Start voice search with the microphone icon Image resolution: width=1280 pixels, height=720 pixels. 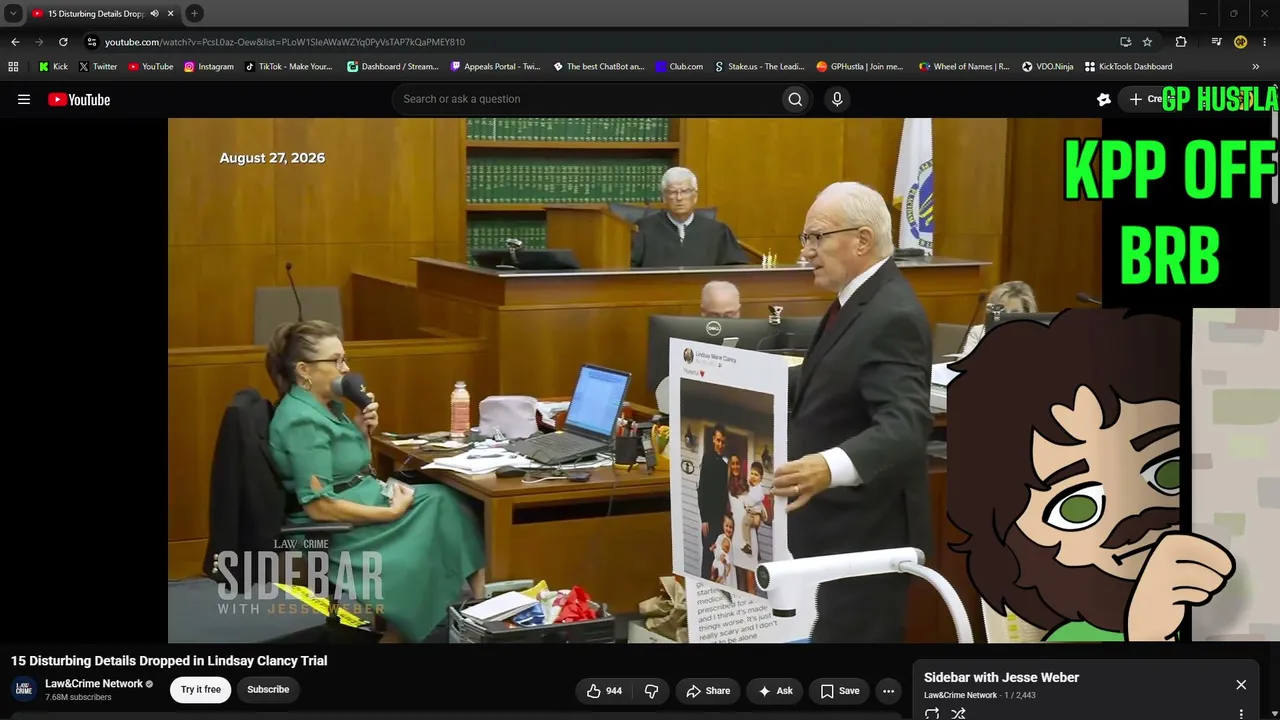(837, 99)
